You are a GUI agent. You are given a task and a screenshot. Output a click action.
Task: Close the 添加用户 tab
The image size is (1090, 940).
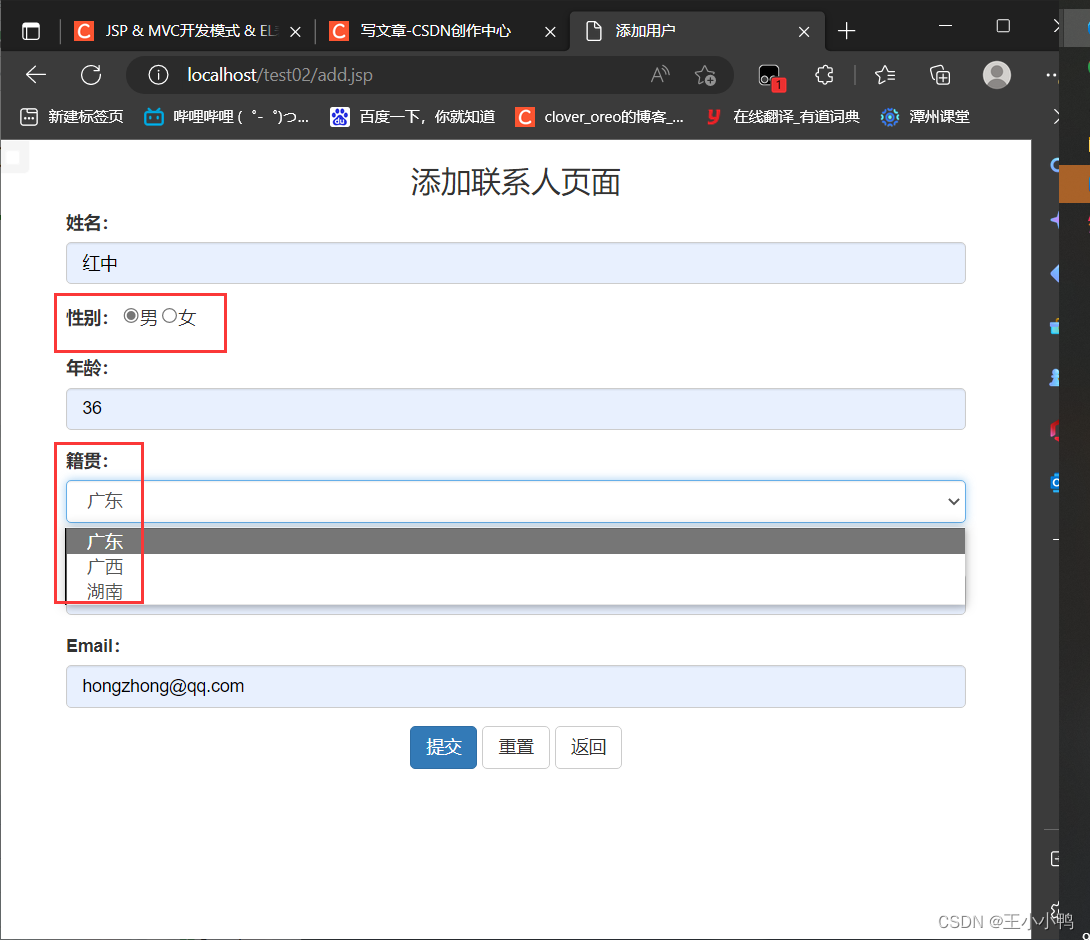[x=804, y=31]
